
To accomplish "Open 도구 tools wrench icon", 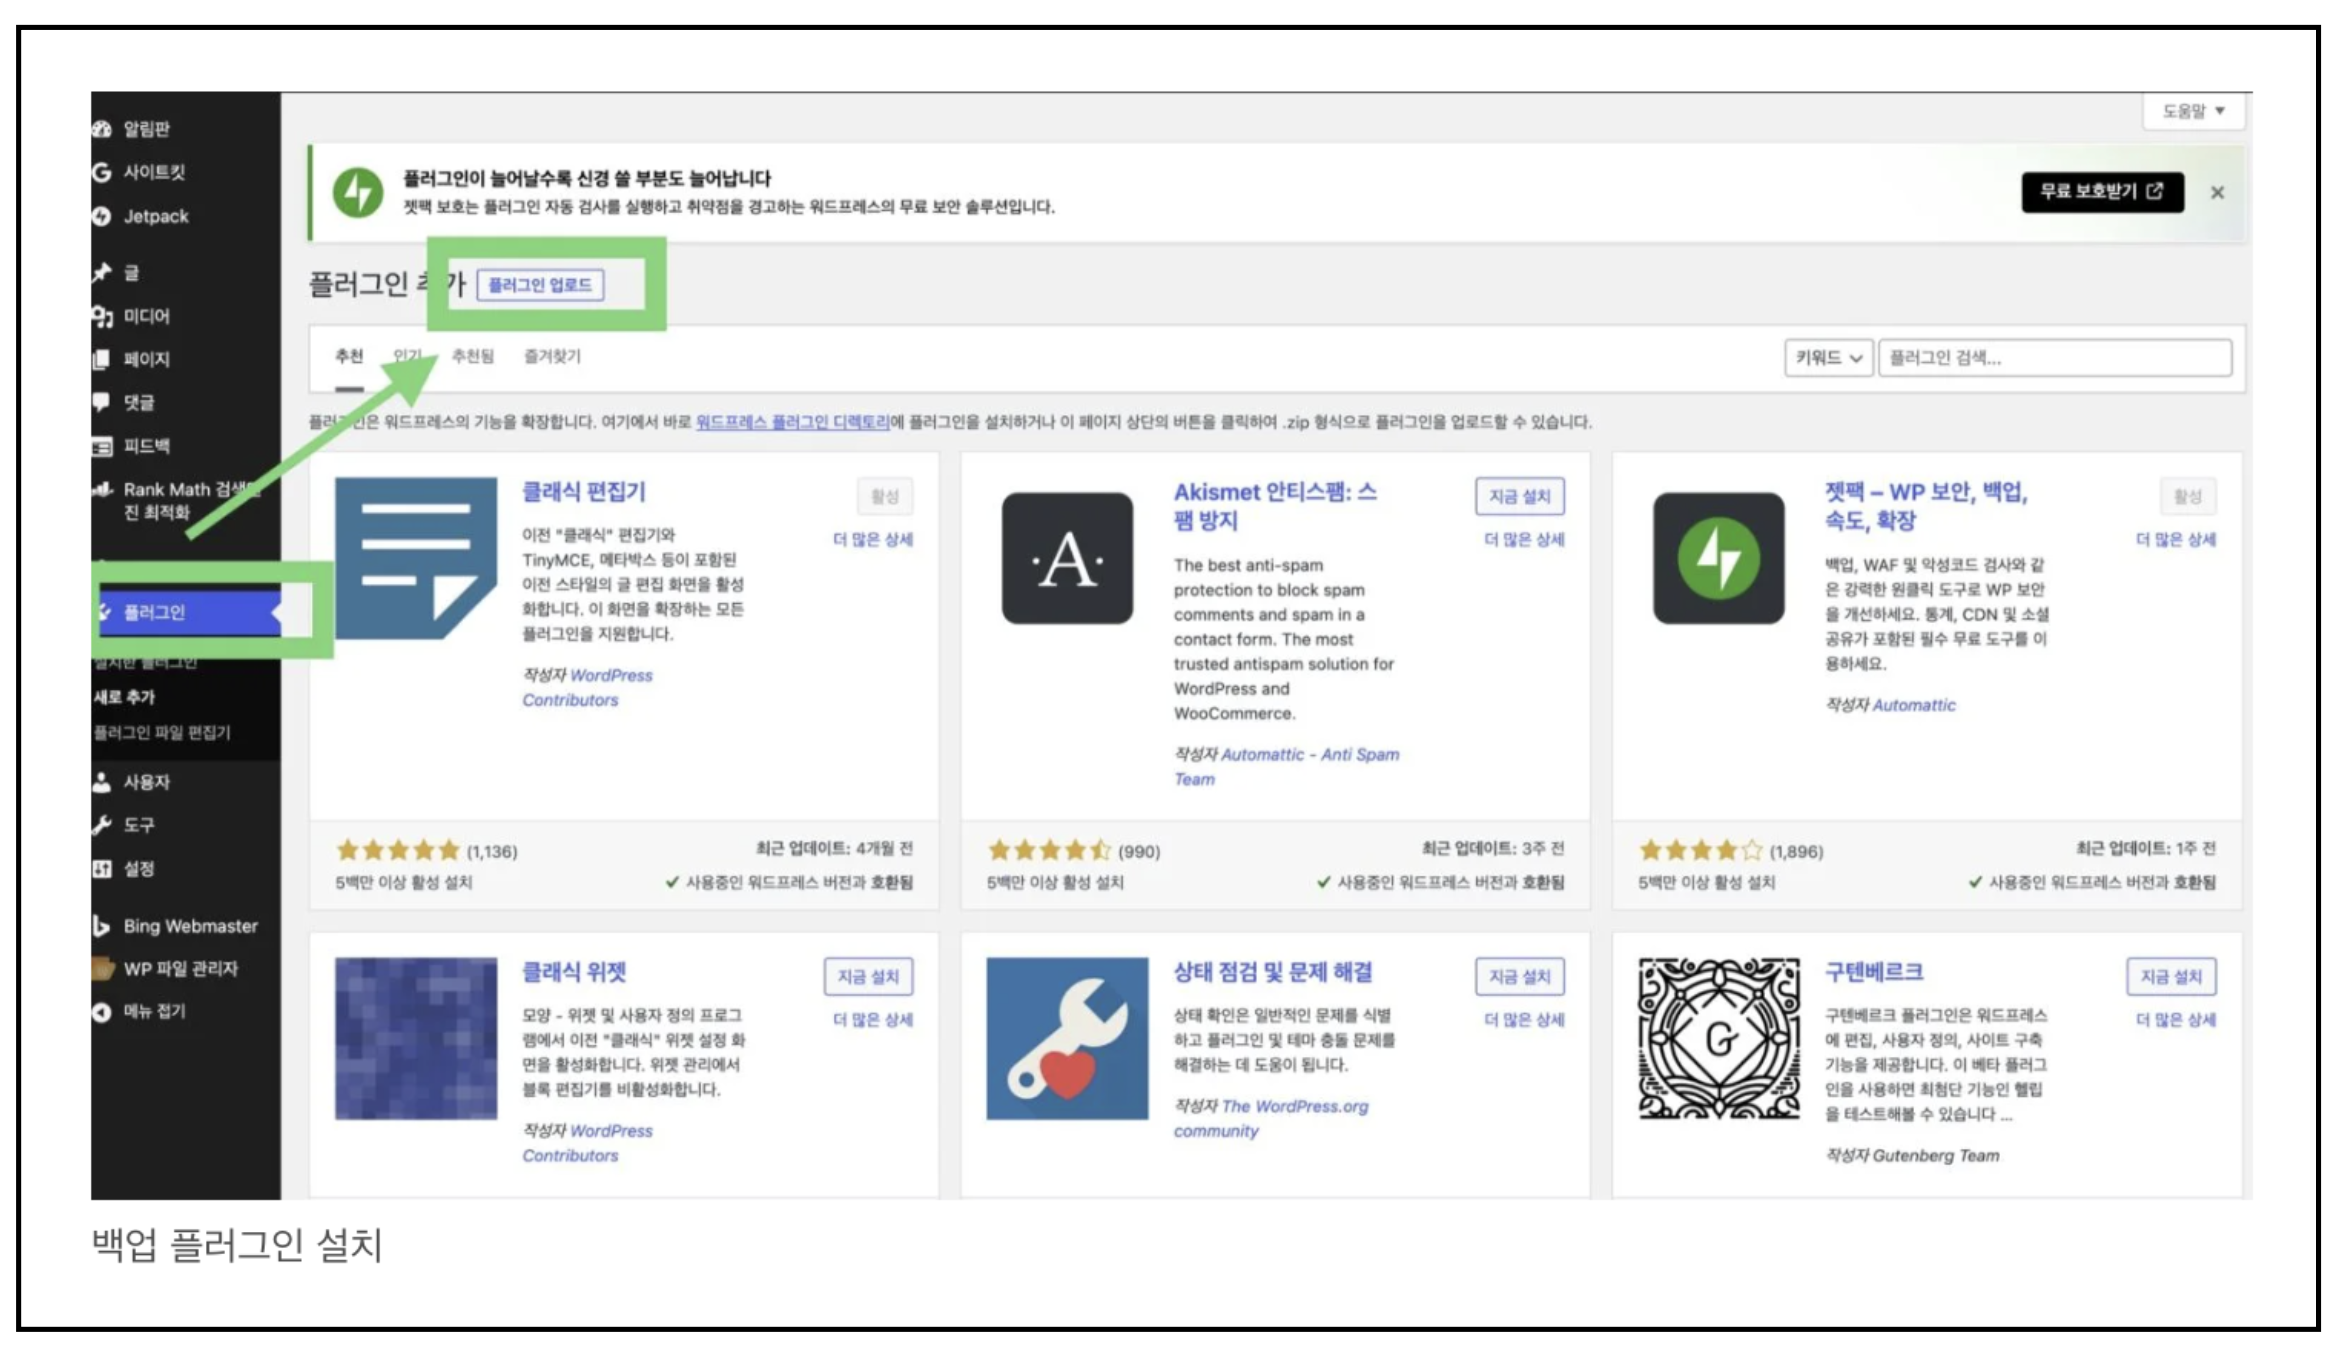I will coord(101,825).
